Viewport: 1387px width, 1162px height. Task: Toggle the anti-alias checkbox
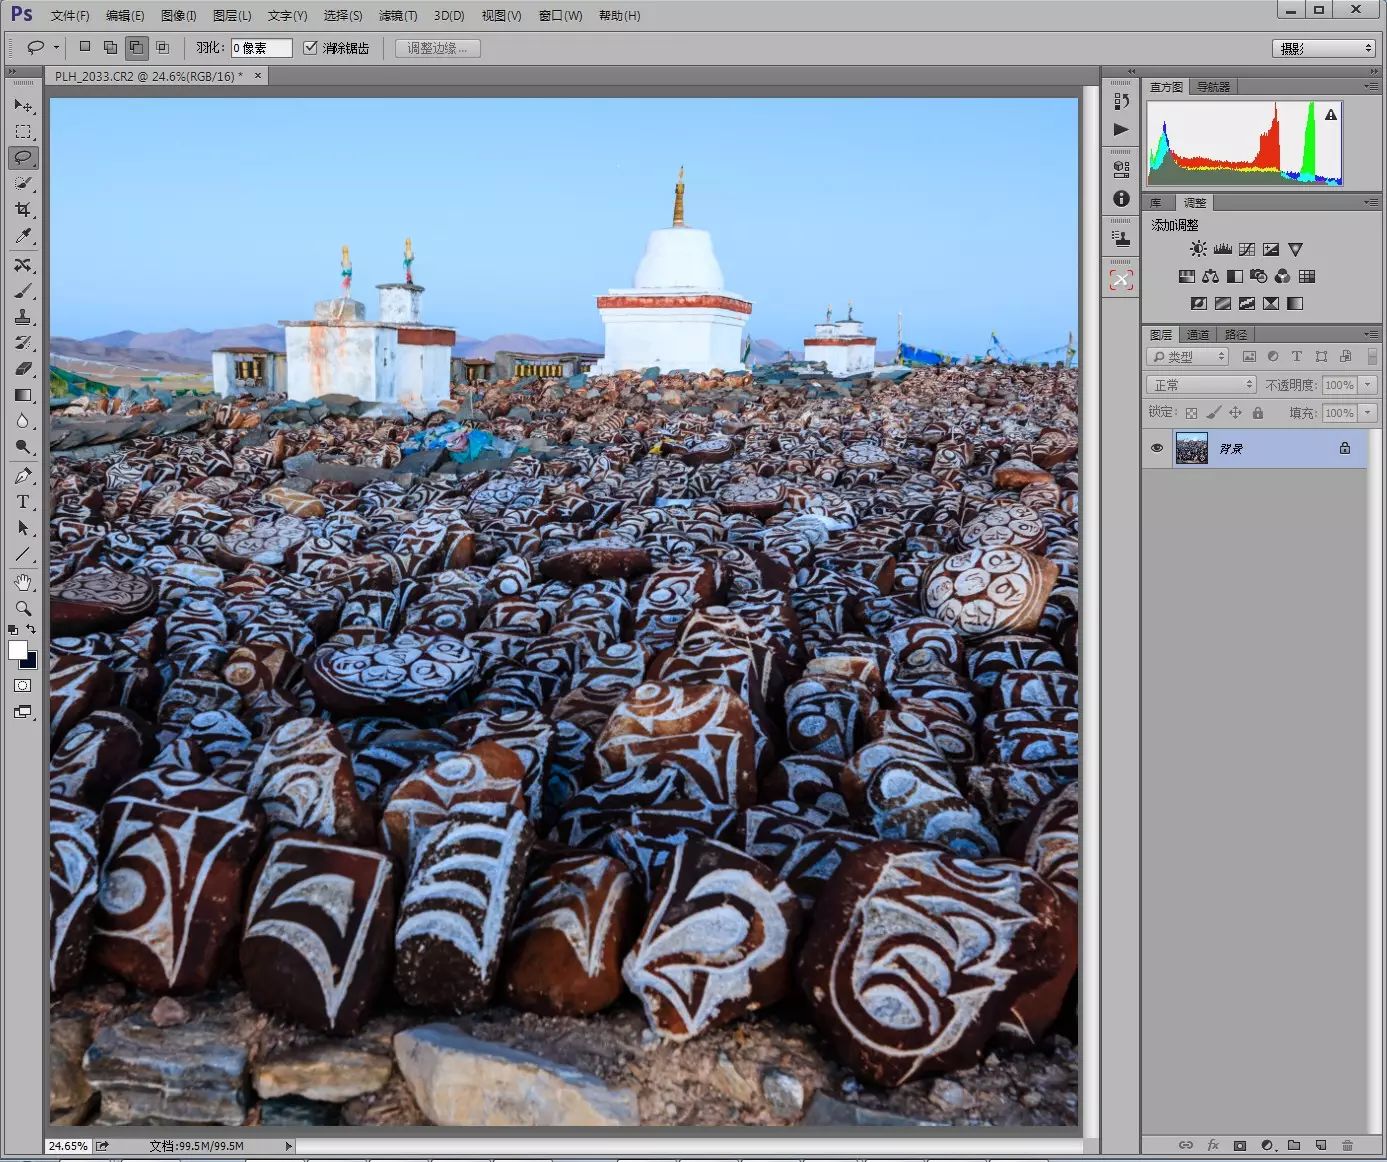(x=310, y=48)
